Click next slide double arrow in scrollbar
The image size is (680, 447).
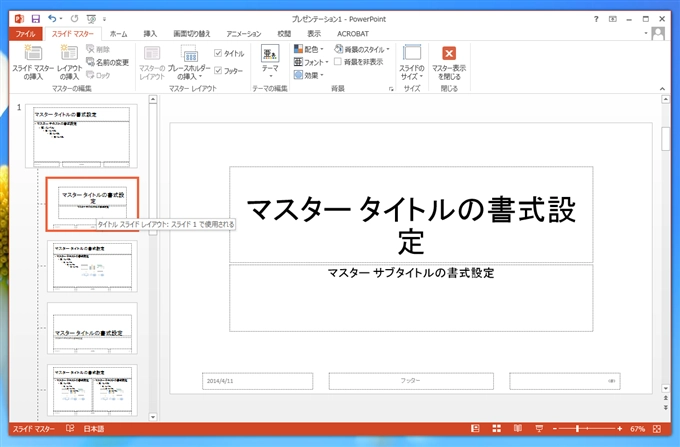665,408
